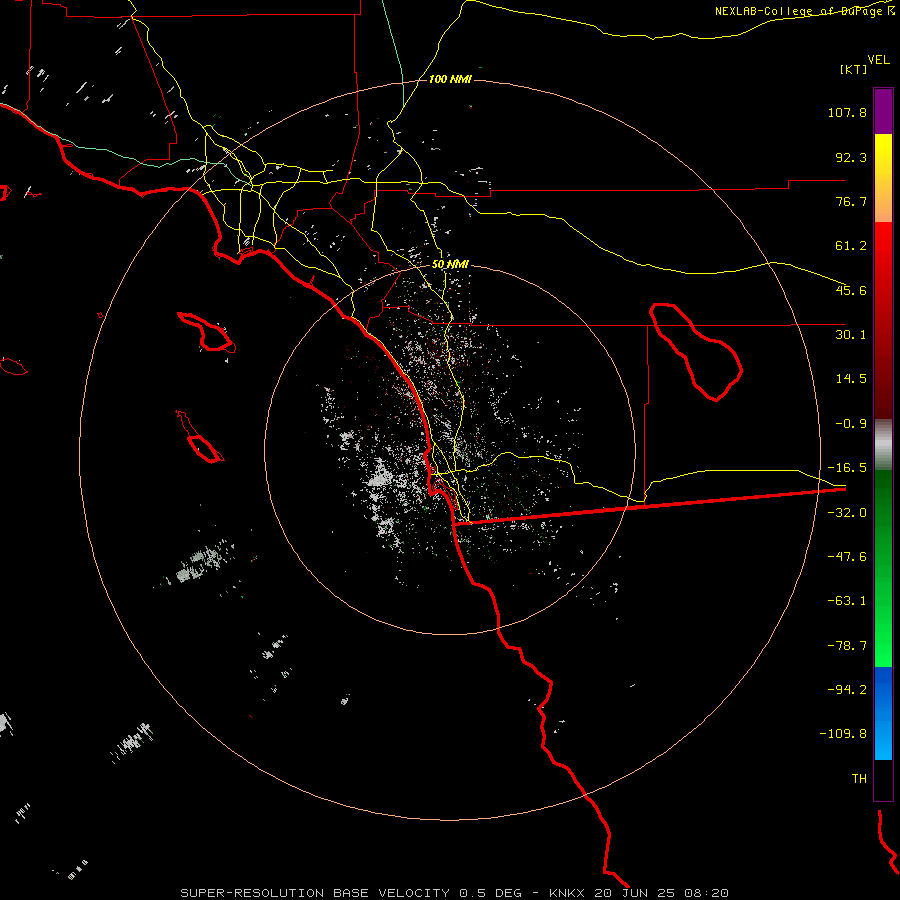Click the -63.1 scale value
The image size is (900, 900).
[x=847, y=601]
